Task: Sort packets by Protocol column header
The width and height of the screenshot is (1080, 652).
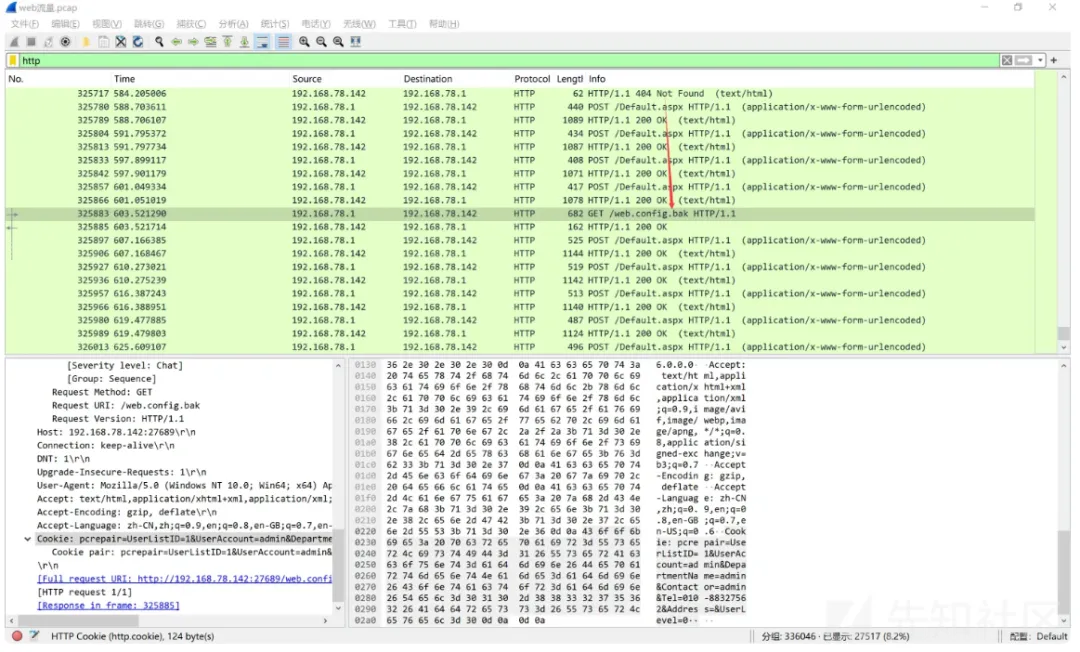Action: tap(532, 79)
